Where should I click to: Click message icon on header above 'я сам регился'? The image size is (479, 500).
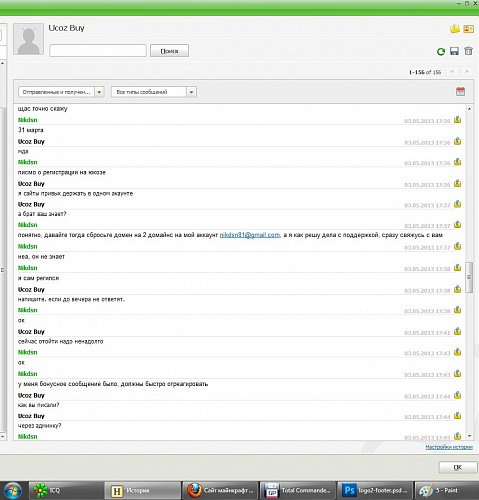click(458, 268)
